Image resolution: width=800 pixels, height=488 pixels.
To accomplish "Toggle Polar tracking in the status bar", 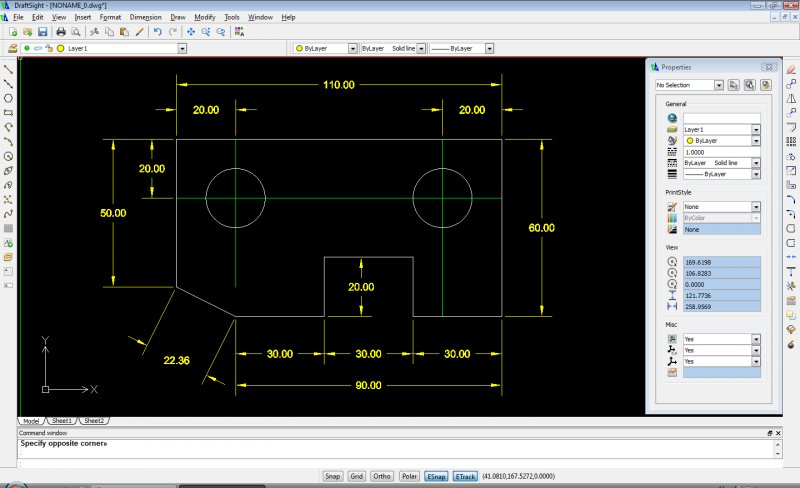I will pyautogui.click(x=409, y=476).
